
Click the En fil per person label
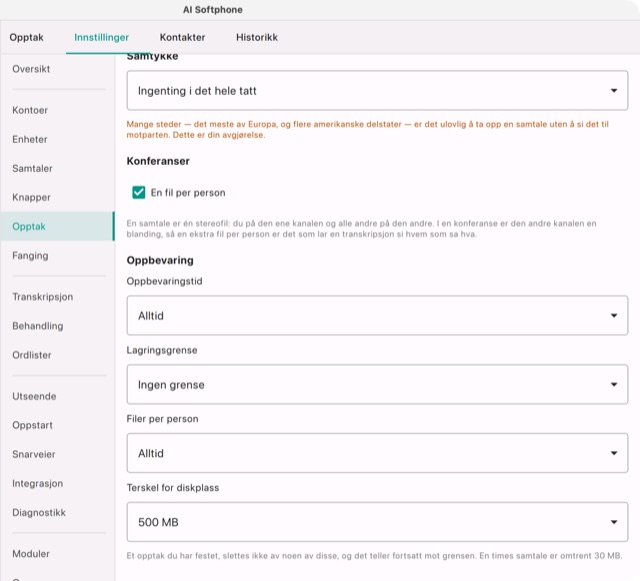pyautogui.click(x=188, y=193)
